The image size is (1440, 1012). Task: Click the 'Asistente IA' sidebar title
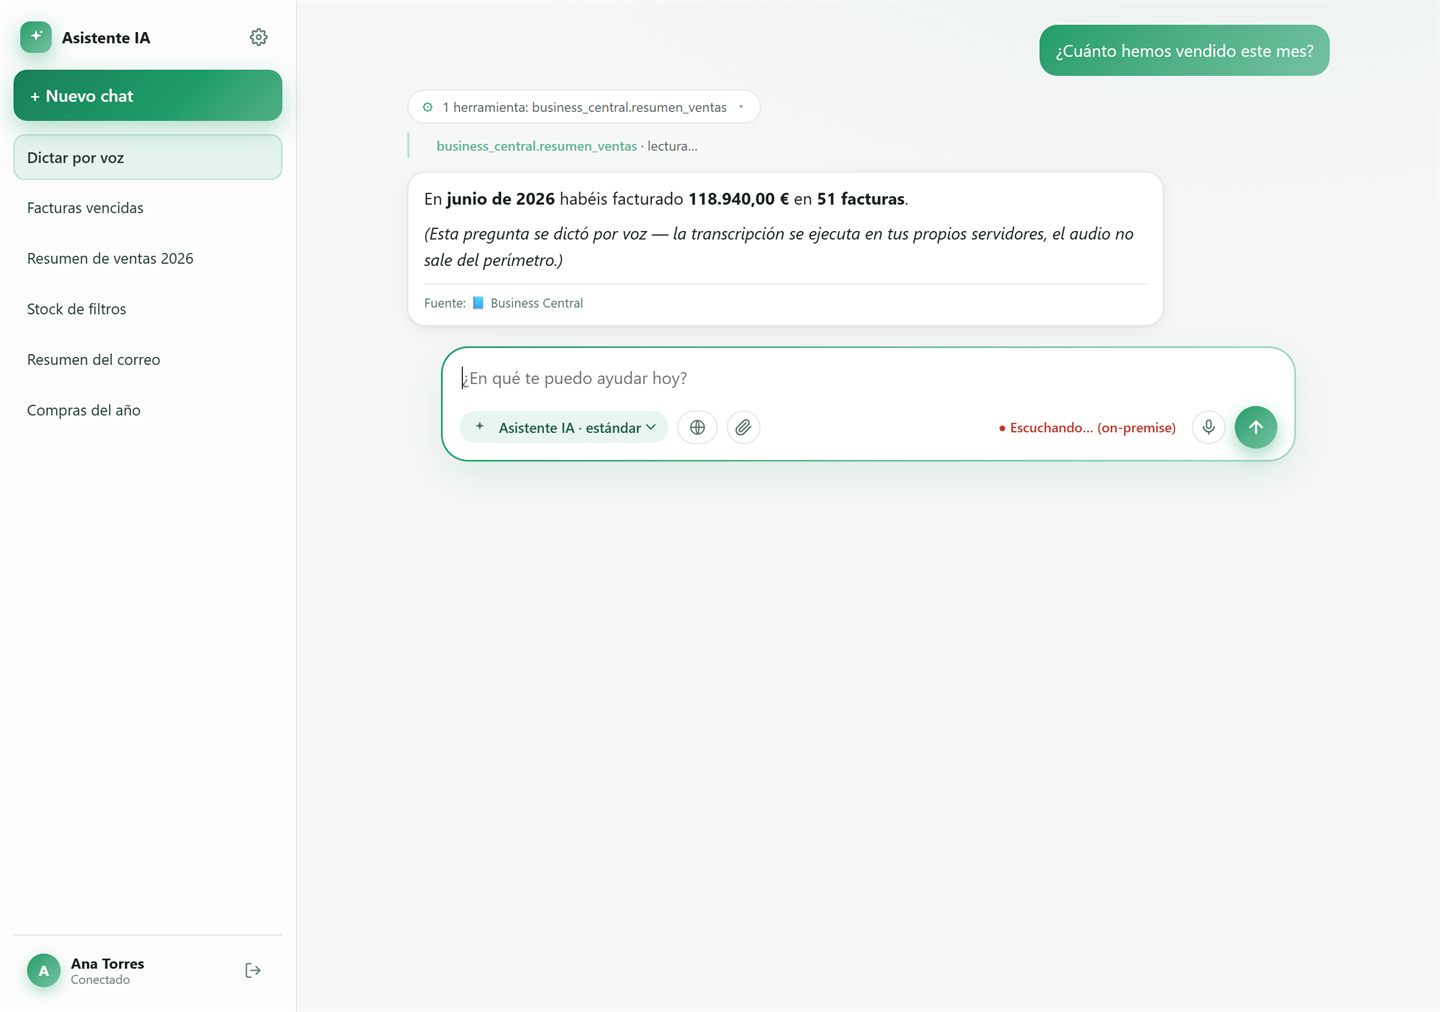(x=106, y=38)
